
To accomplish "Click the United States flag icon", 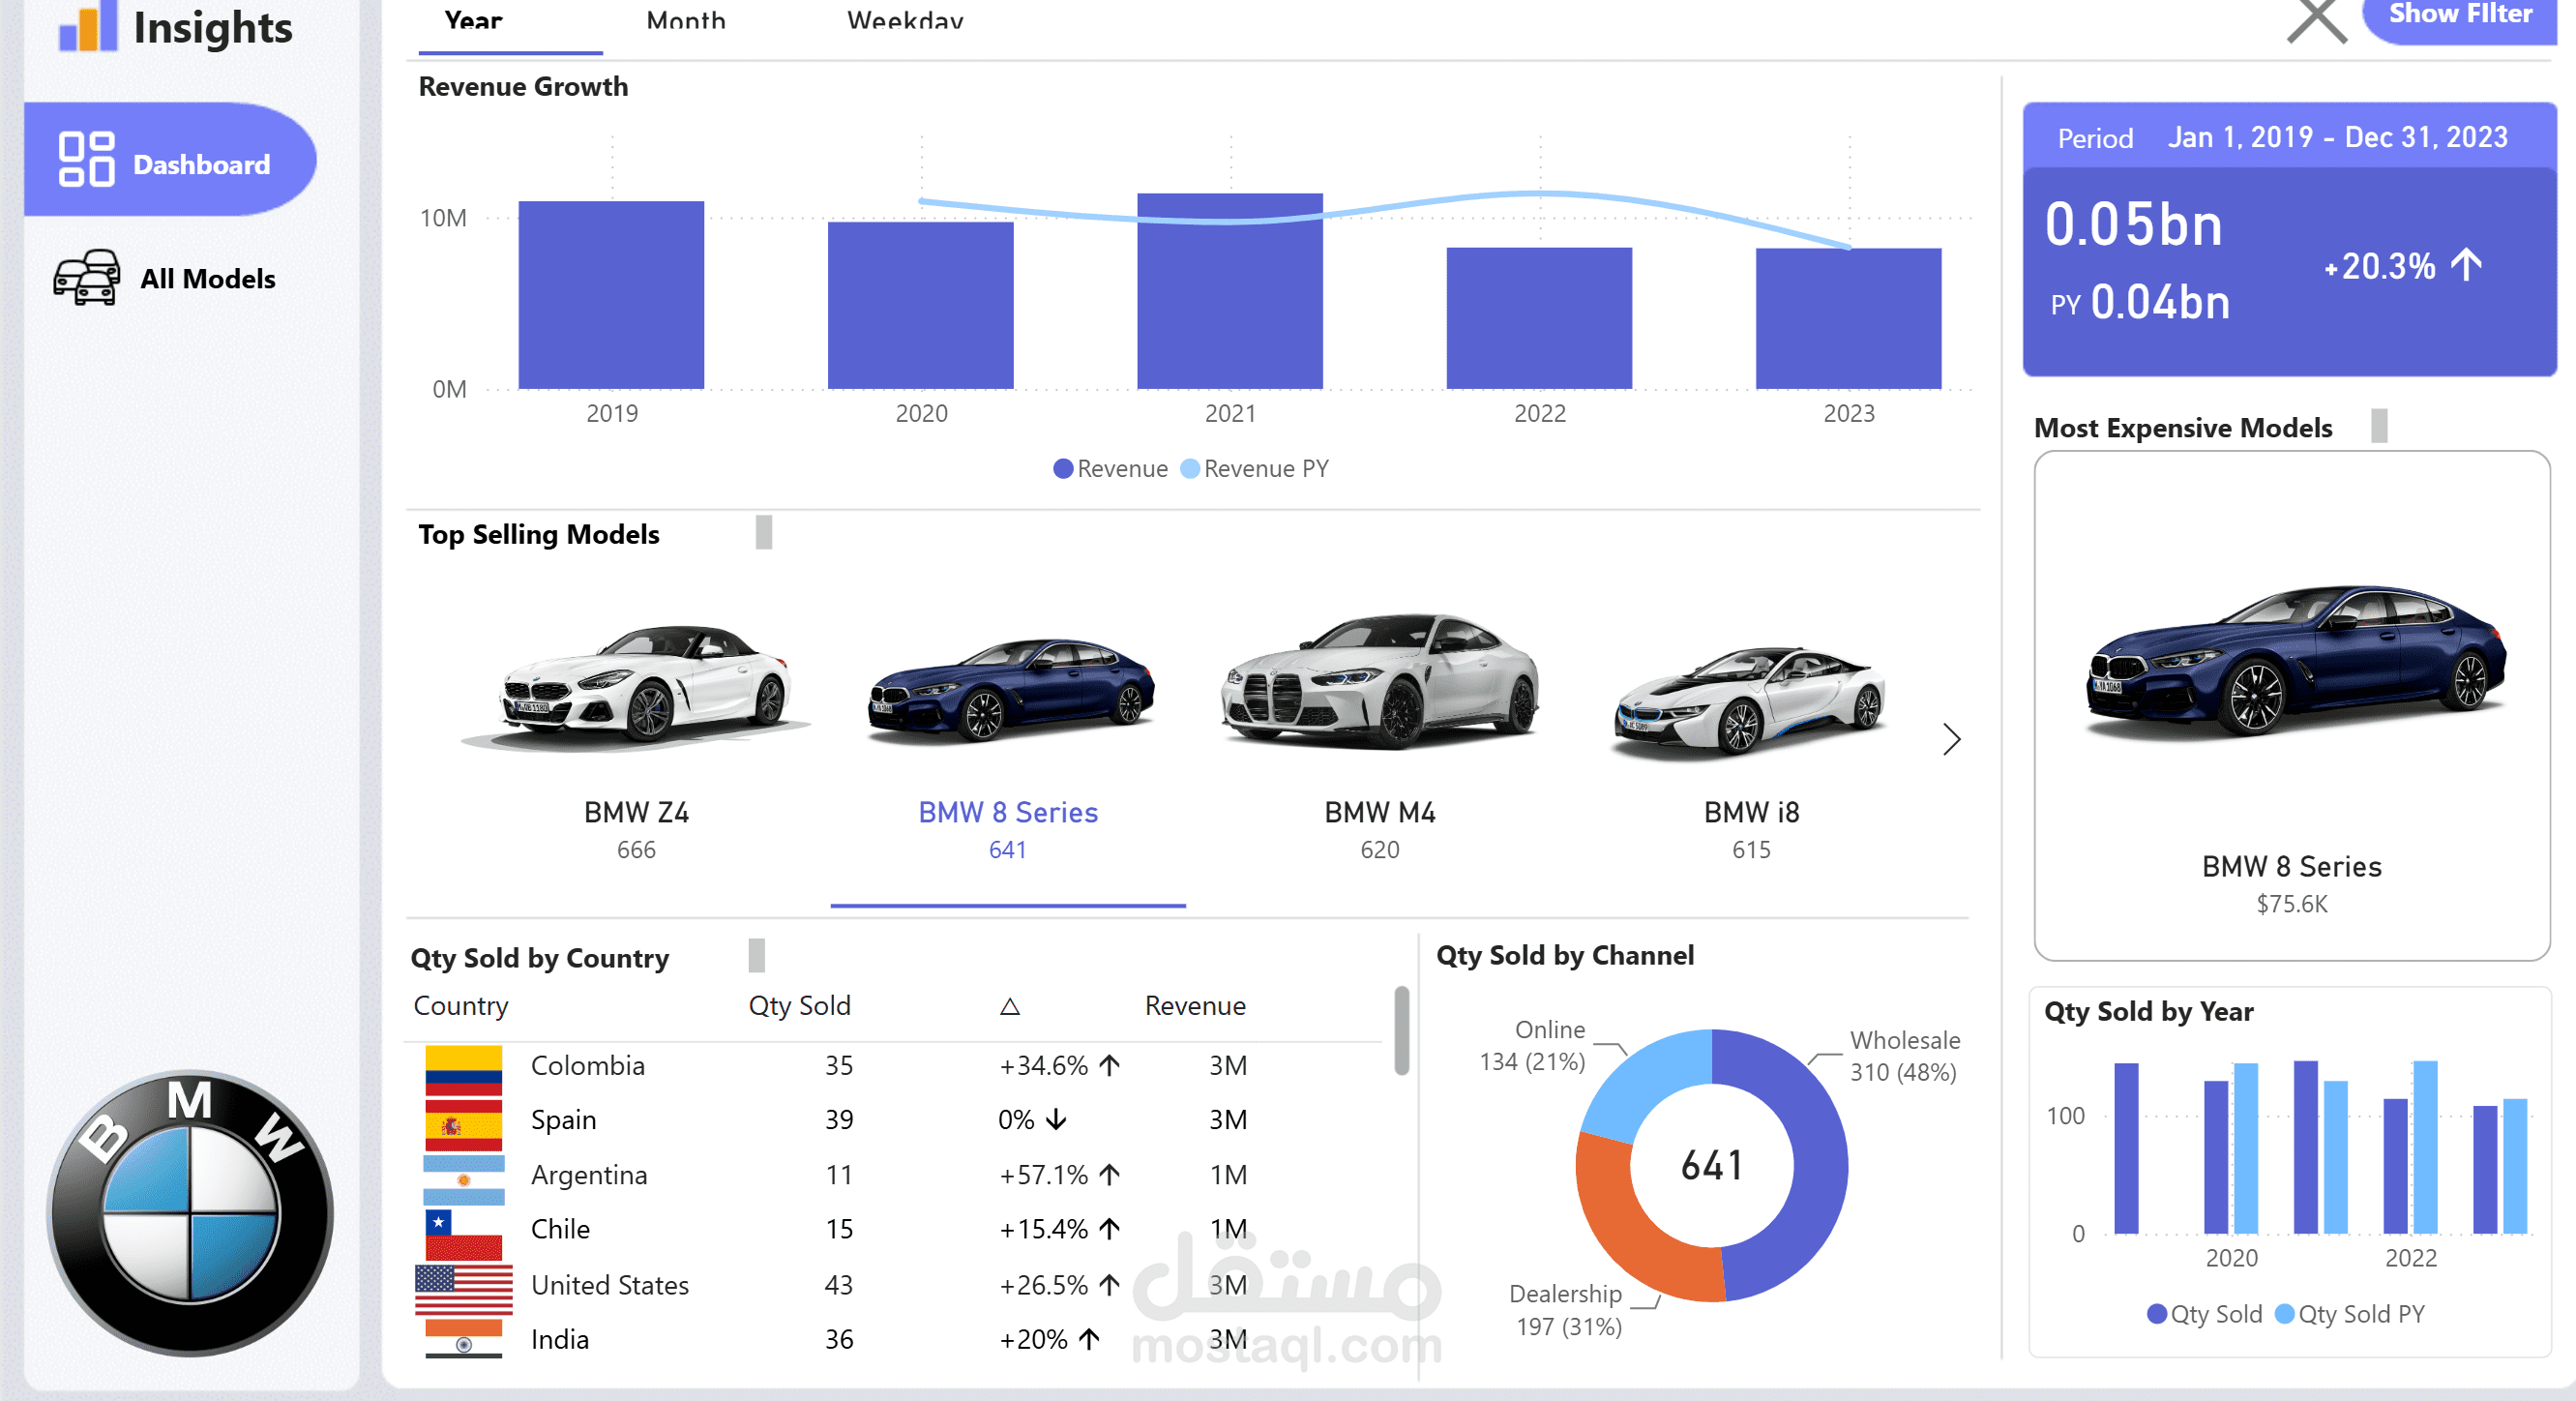I will [464, 1290].
